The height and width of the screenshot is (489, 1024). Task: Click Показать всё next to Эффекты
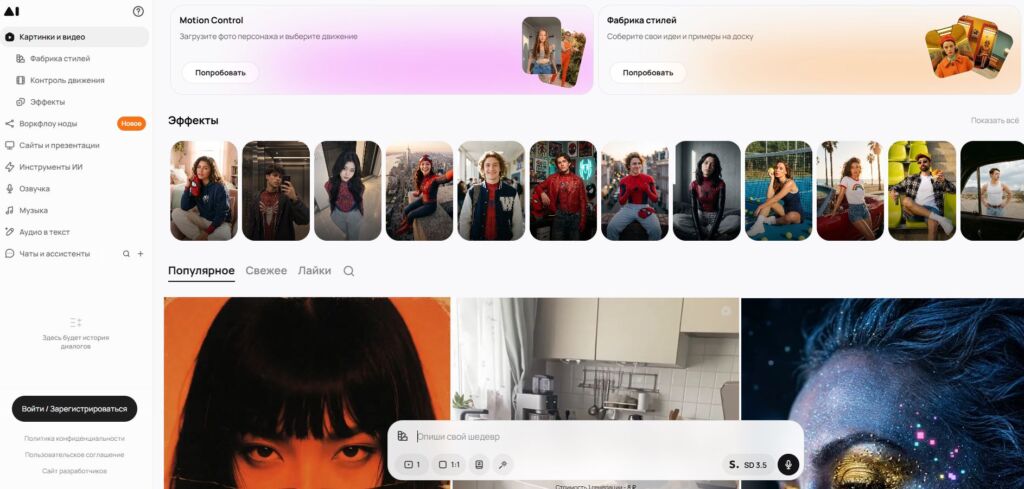pos(995,121)
